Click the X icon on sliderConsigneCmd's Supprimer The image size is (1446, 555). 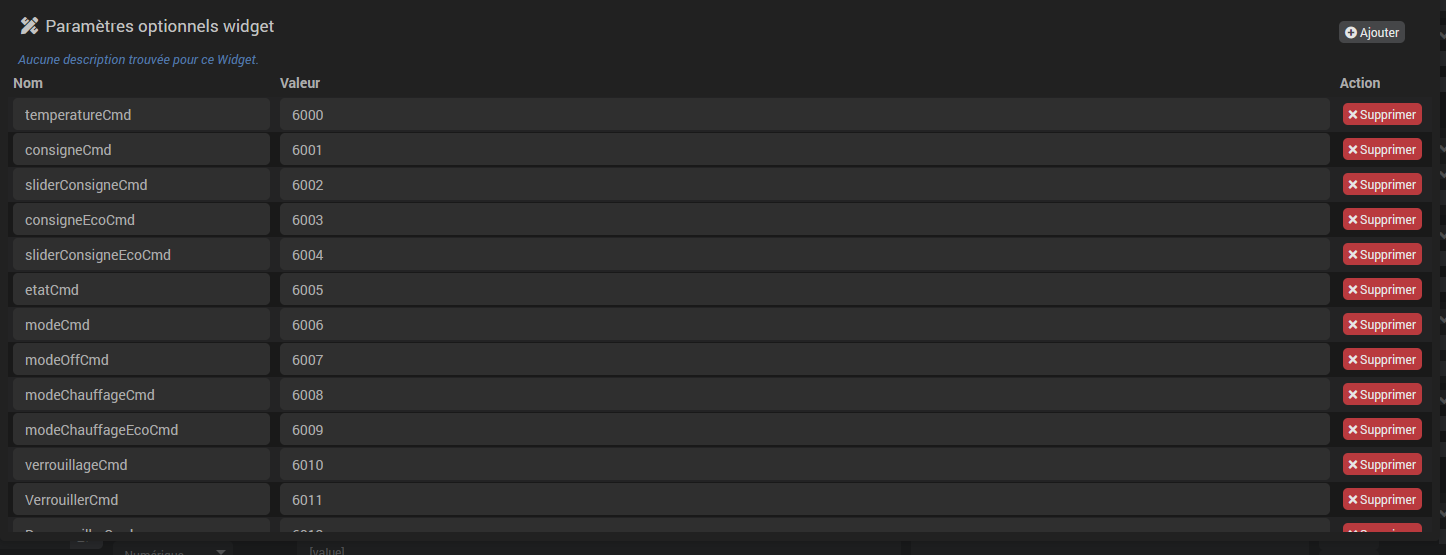(x=1353, y=185)
